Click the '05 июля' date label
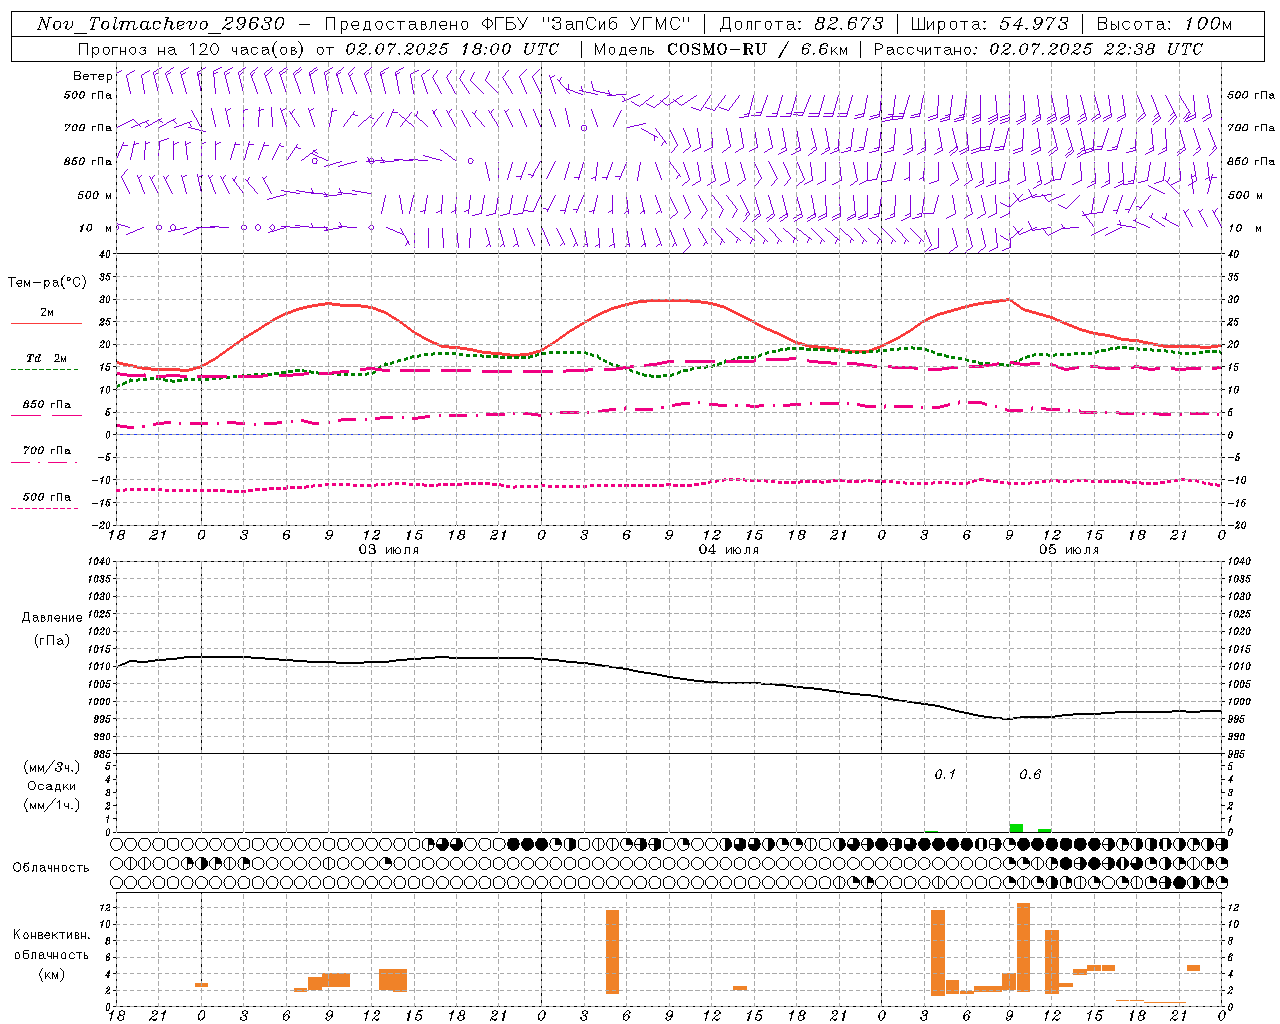 pyautogui.click(x=1069, y=550)
